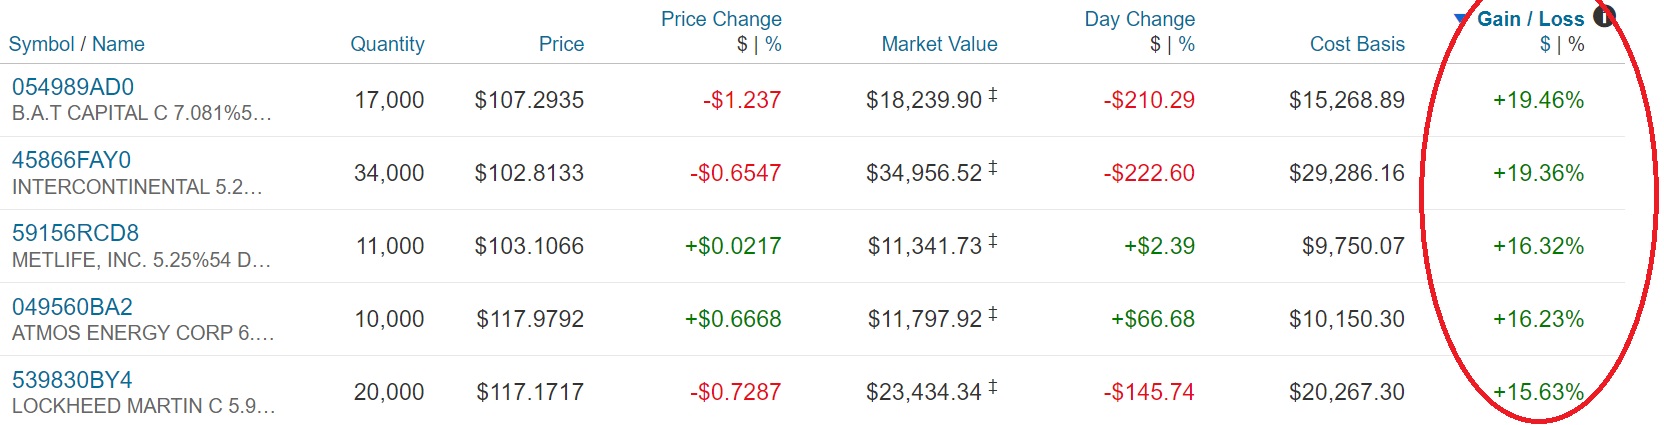Viewport: 1664px width, 425px height.
Task: Sort by the Price column header
Action: tap(561, 44)
